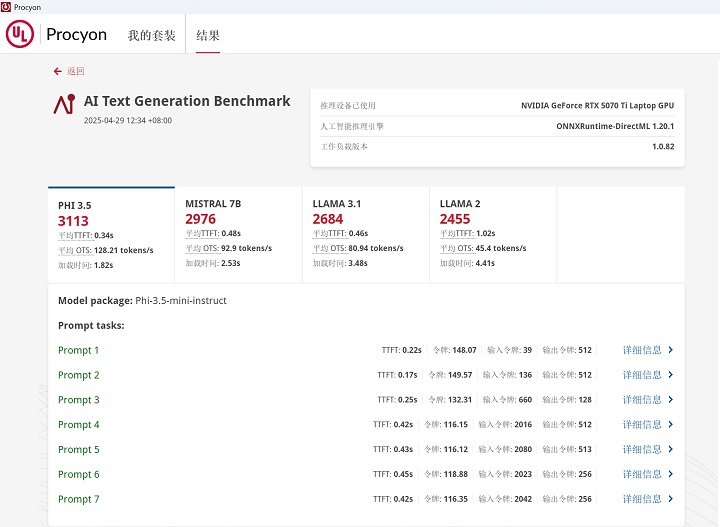Viewport: 720px width, 527px height.
Task: Click the Prompt 4 label
Action: point(79,425)
